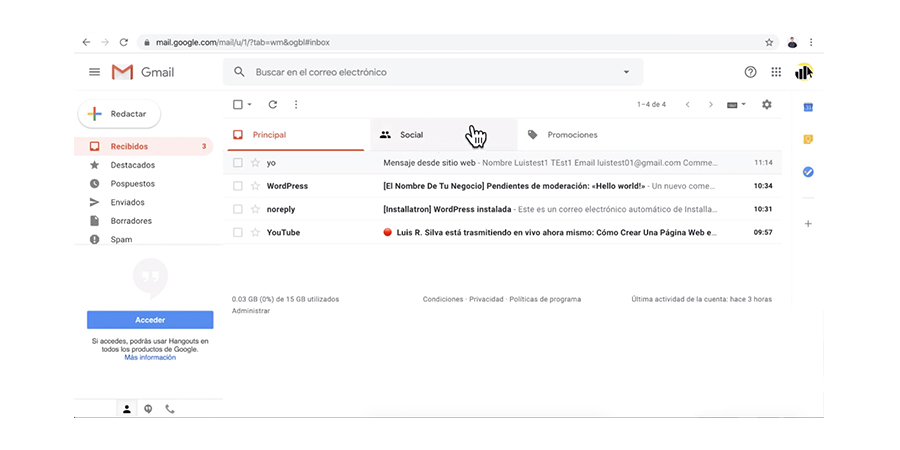Open the Google apps grid

pyautogui.click(x=776, y=72)
